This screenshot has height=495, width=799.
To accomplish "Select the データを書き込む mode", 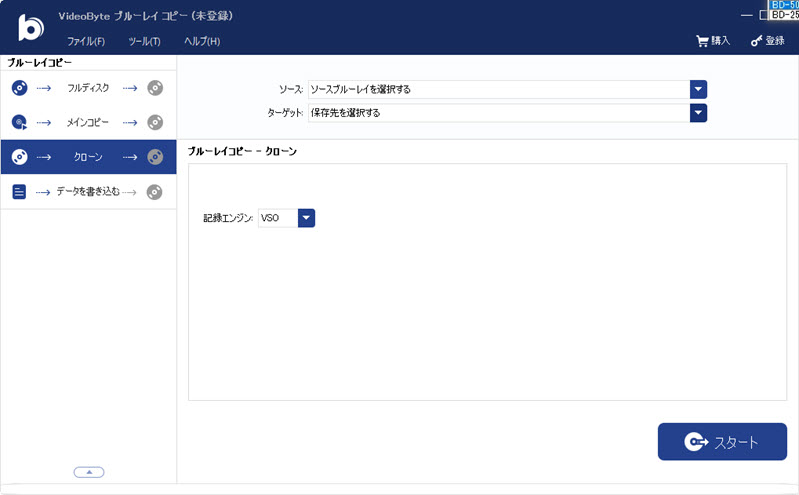I will [88, 192].
